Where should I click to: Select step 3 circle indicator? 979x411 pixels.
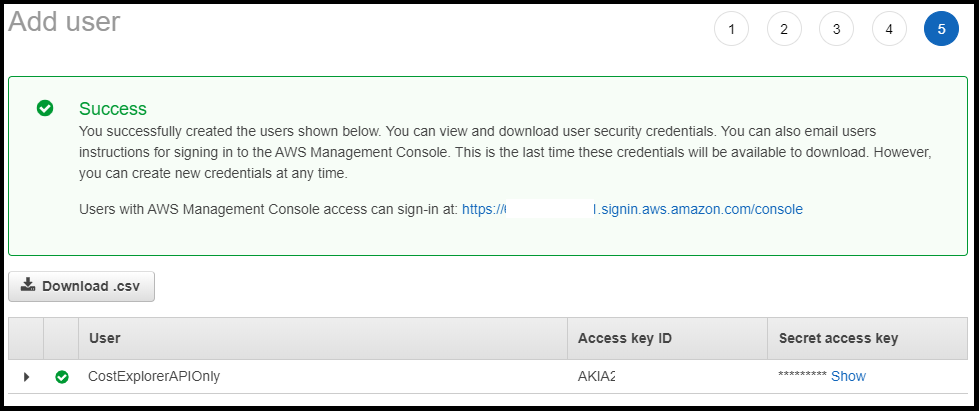coord(836,29)
